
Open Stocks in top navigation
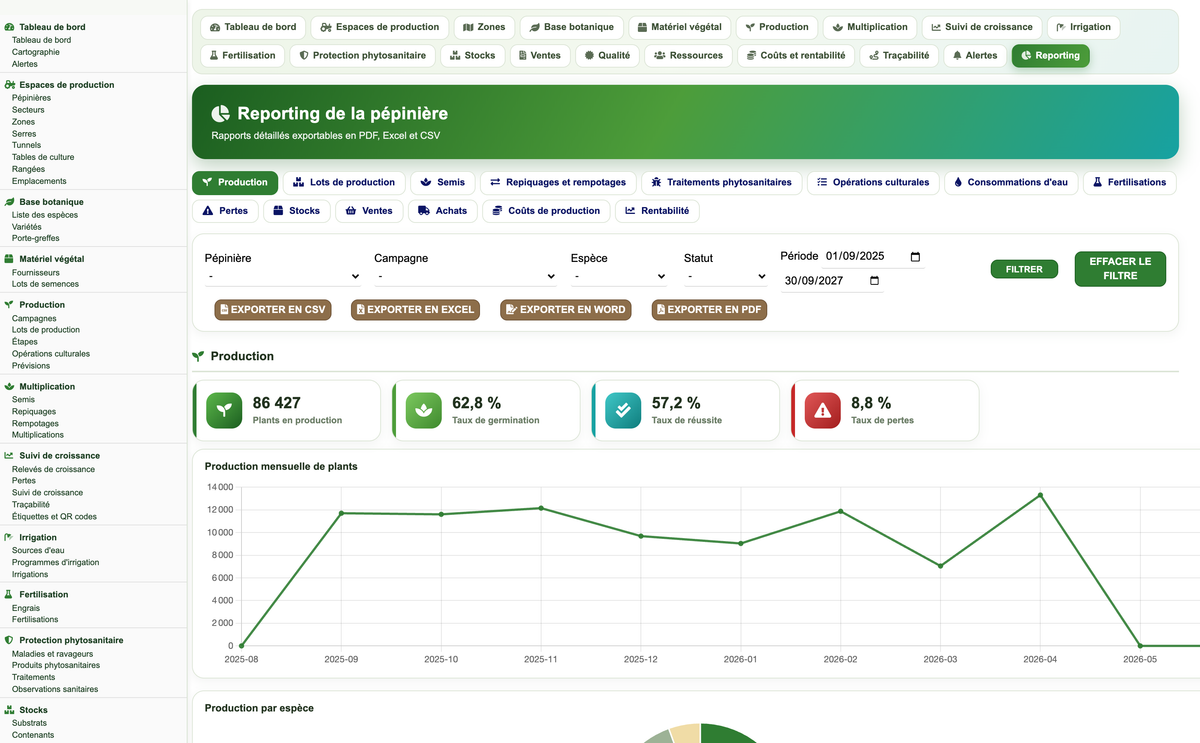[x=472, y=55]
